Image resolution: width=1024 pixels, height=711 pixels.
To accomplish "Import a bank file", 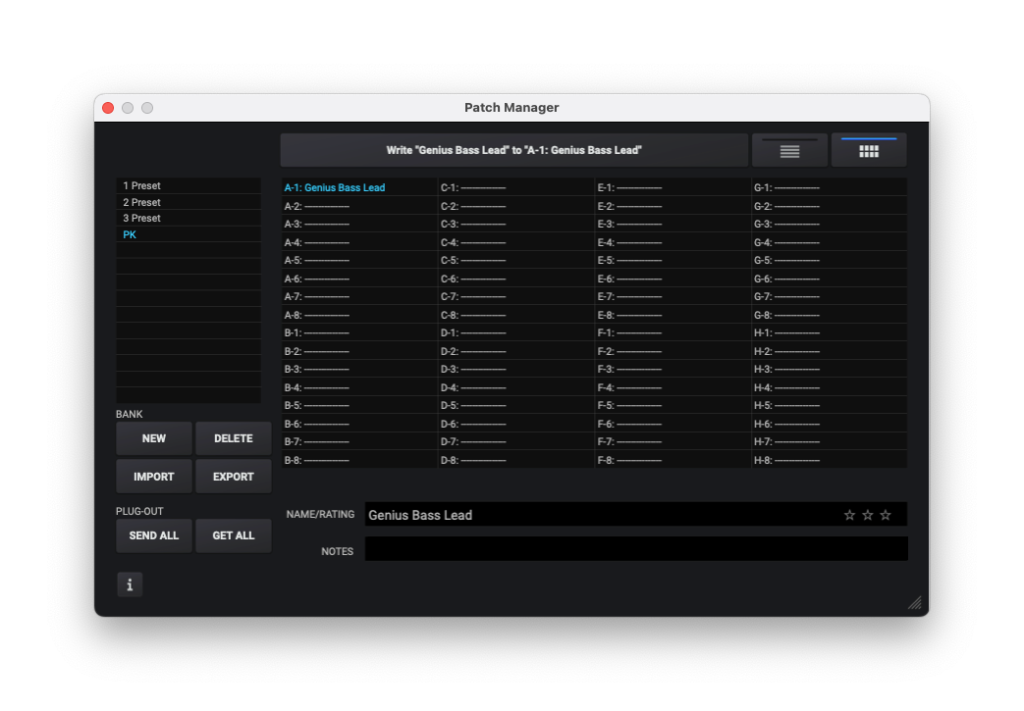I will 154,477.
